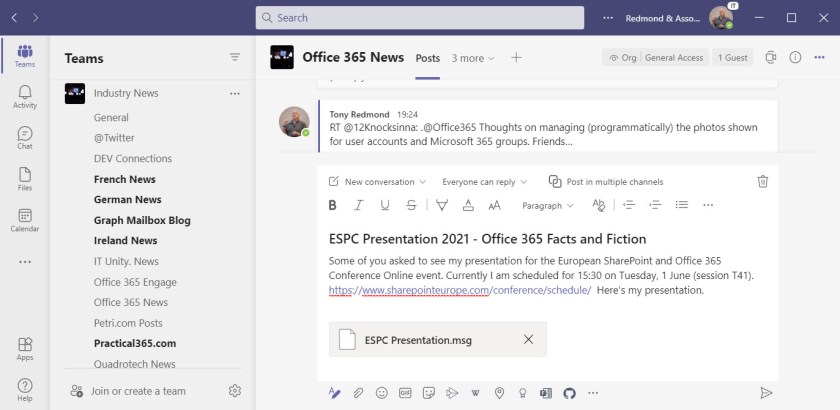Click Post in multiple channels

606,182
